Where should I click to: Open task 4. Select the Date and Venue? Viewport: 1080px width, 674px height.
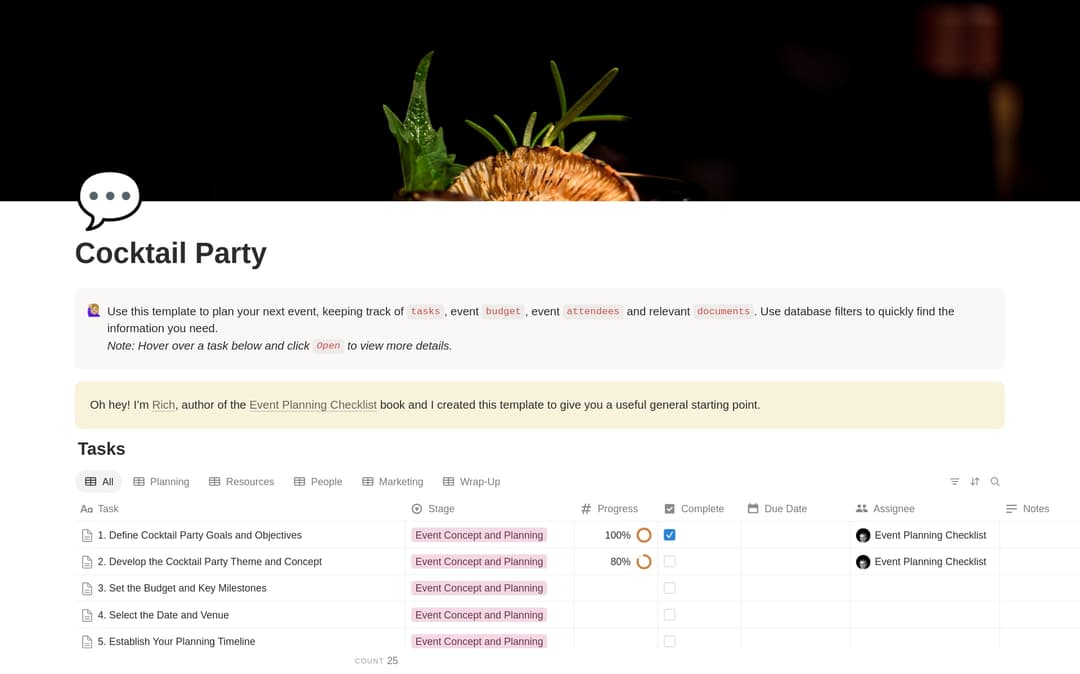[163, 615]
